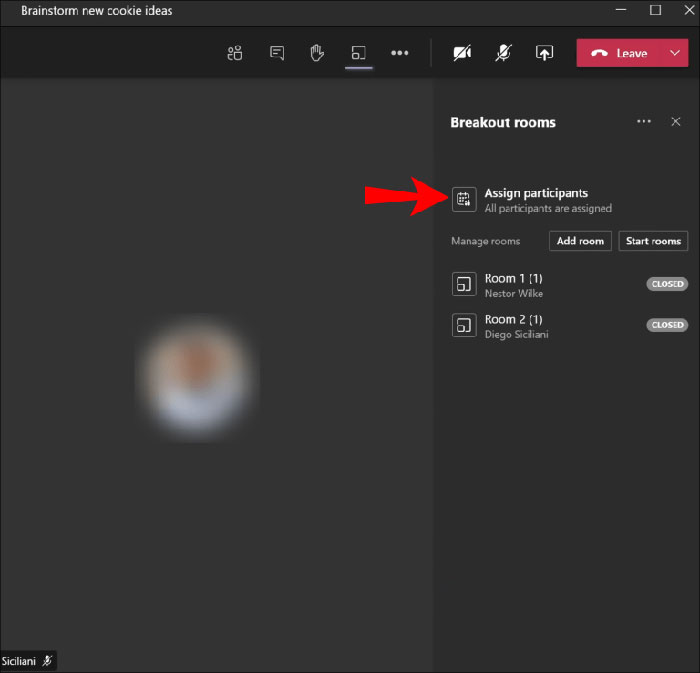700x673 pixels.
Task: Raise your hand in the meeting
Action: 317,53
